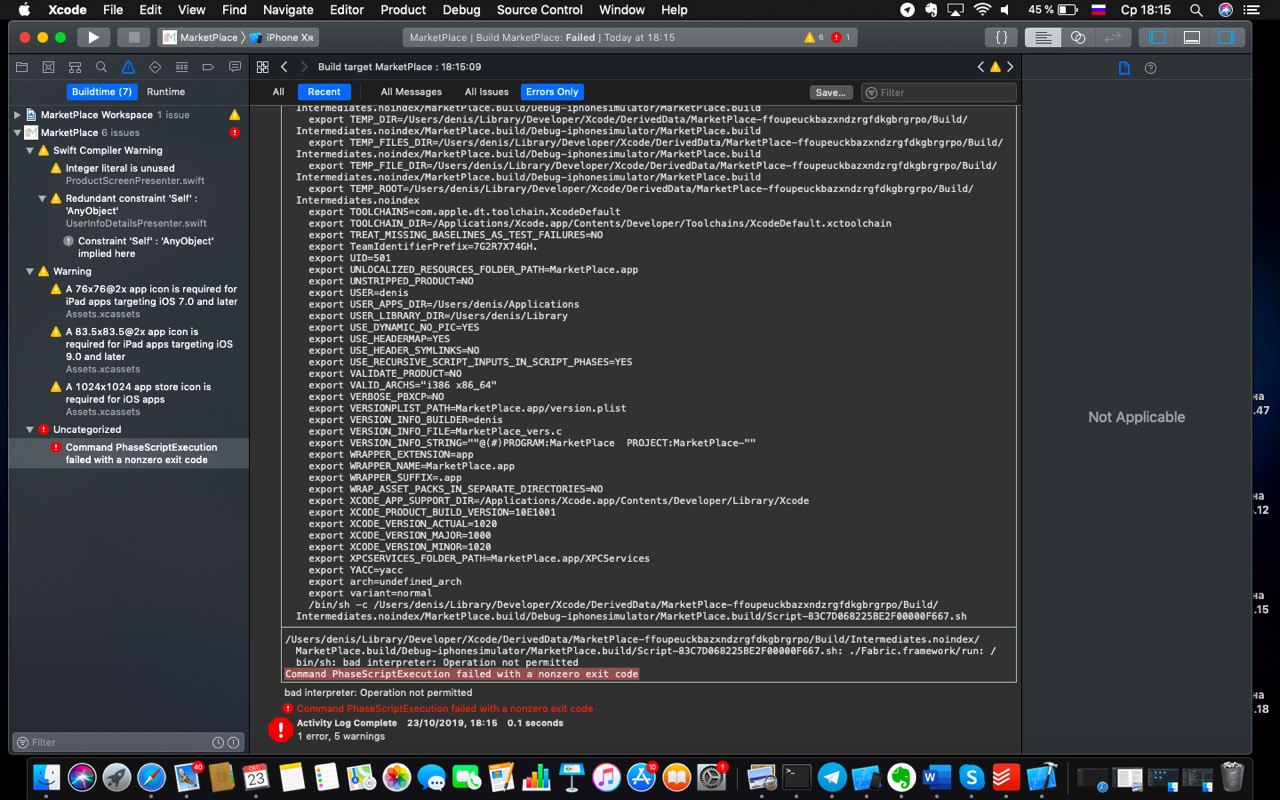The height and width of the screenshot is (800, 1280).
Task: Open the MarketPlace scheme selector
Action: click(200, 37)
